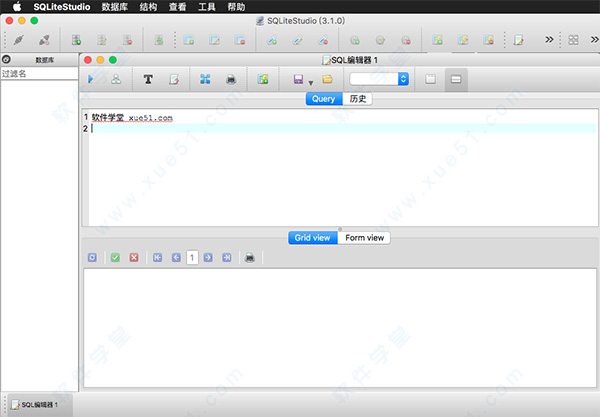Open the 工具 menu

pos(207,7)
